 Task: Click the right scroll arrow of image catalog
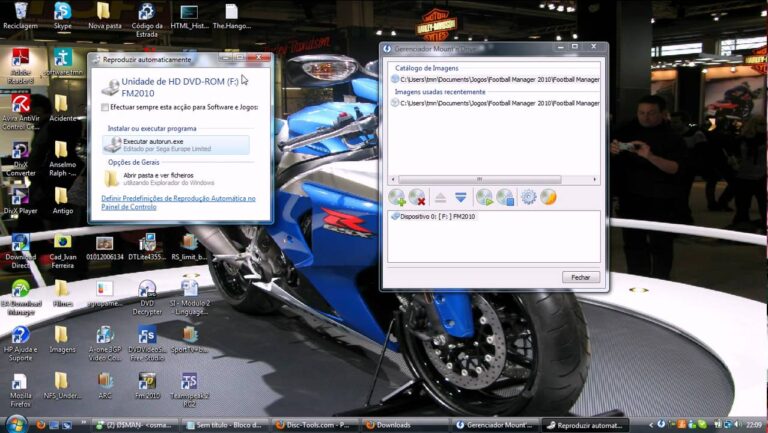tap(595, 179)
